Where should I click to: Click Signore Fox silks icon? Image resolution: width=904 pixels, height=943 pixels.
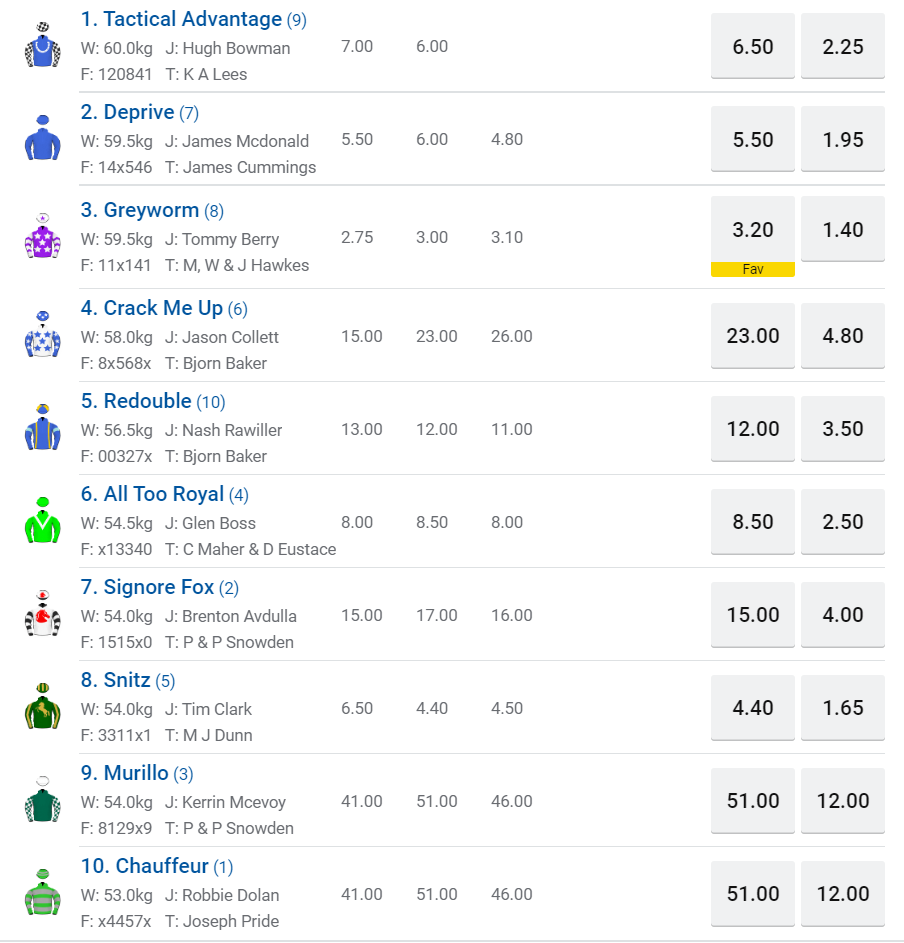pos(43,614)
